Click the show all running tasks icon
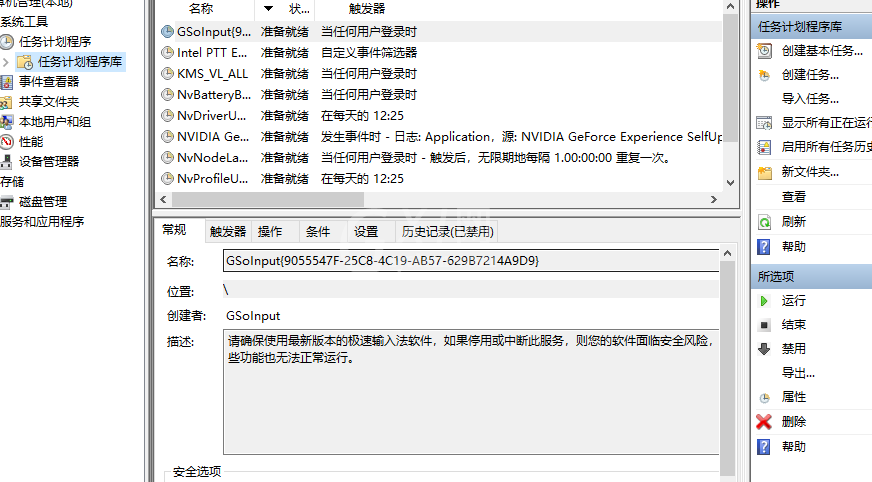Image resolution: width=872 pixels, height=482 pixels. click(x=765, y=123)
